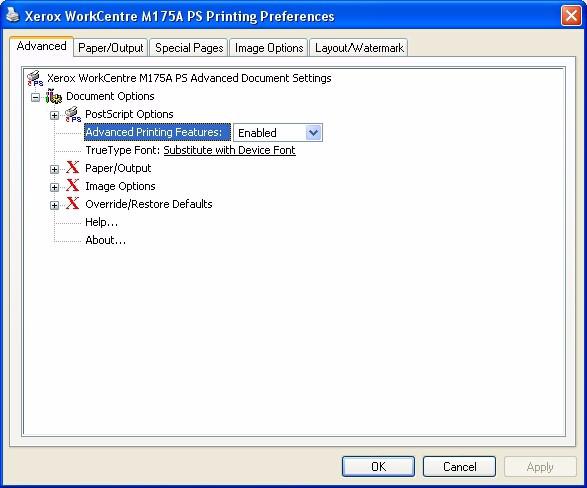Screen dimensions: 587x488
Task: Confirm settings with the OK button
Action: pos(378,467)
